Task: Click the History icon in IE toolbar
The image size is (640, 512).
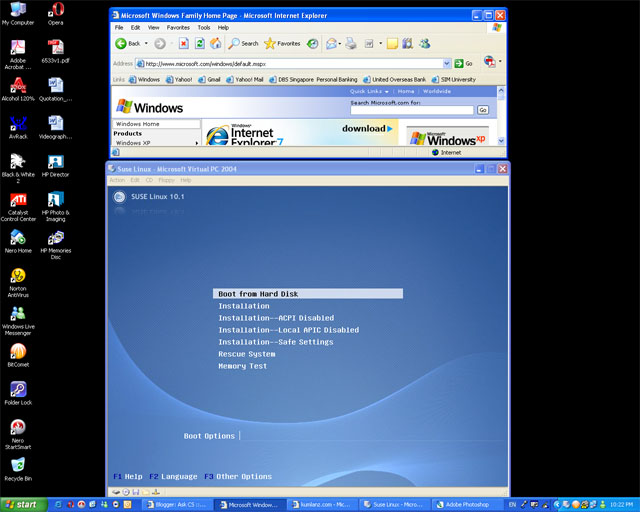Action: [313, 43]
